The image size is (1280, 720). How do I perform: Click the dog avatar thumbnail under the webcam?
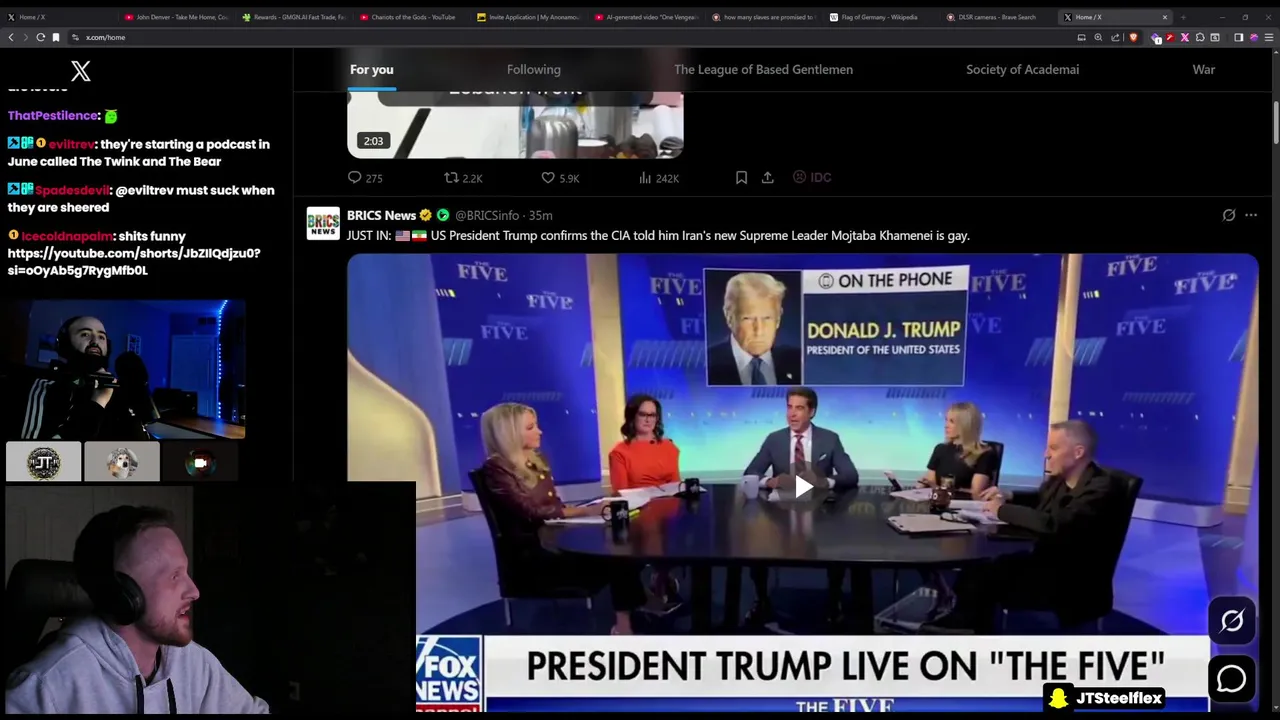click(x=122, y=462)
